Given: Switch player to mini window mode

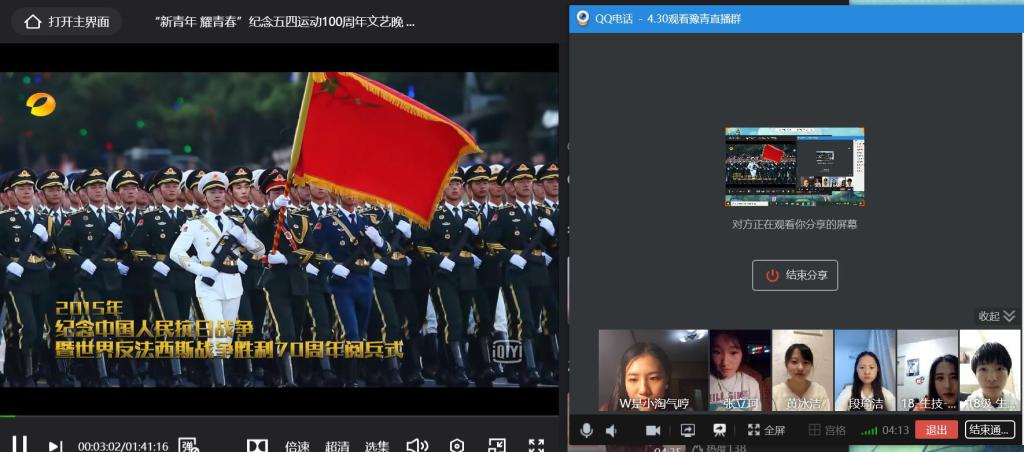Looking at the screenshot, I should [x=497, y=446].
